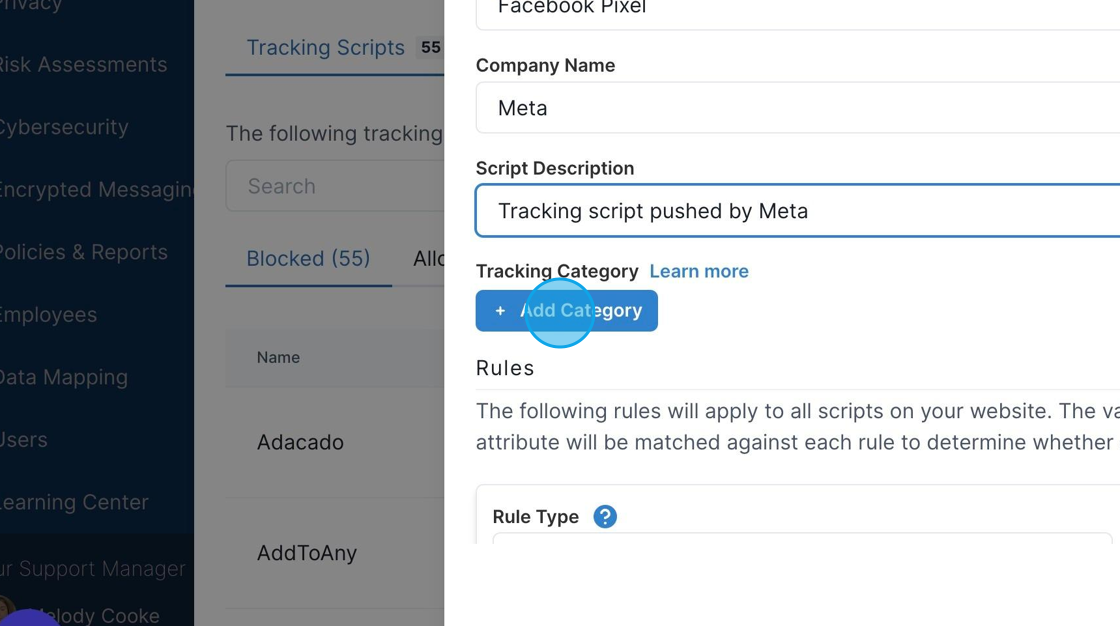Screen dimensions: 1120x626
Task: Click the Facebook Pixel name field
Action: [797, 13]
